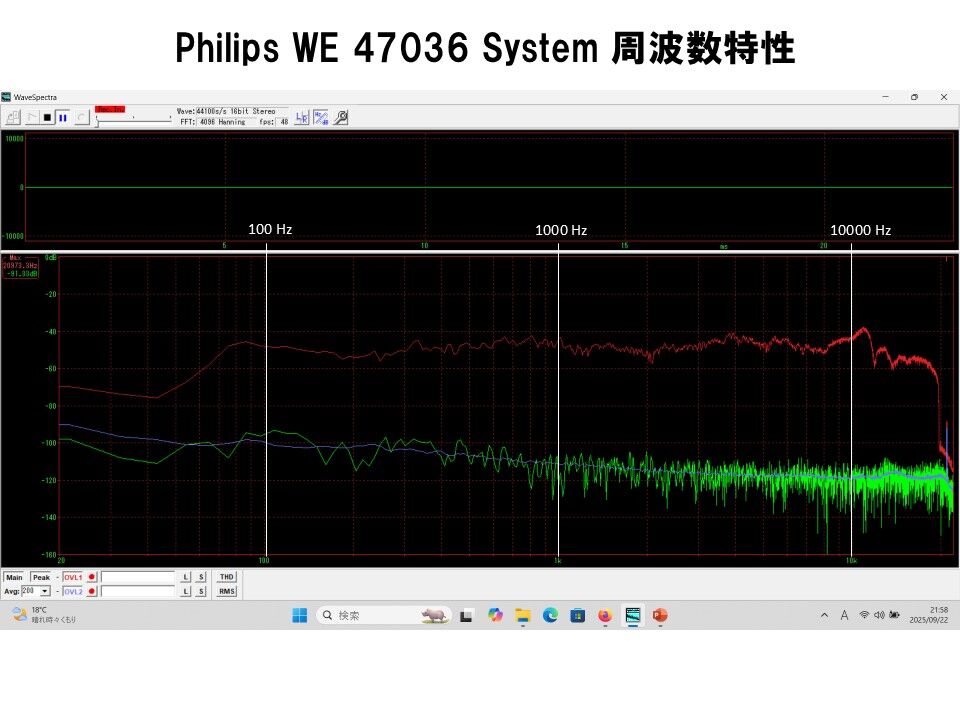
Task: Enable RMS measurement display
Action: (x=227, y=591)
